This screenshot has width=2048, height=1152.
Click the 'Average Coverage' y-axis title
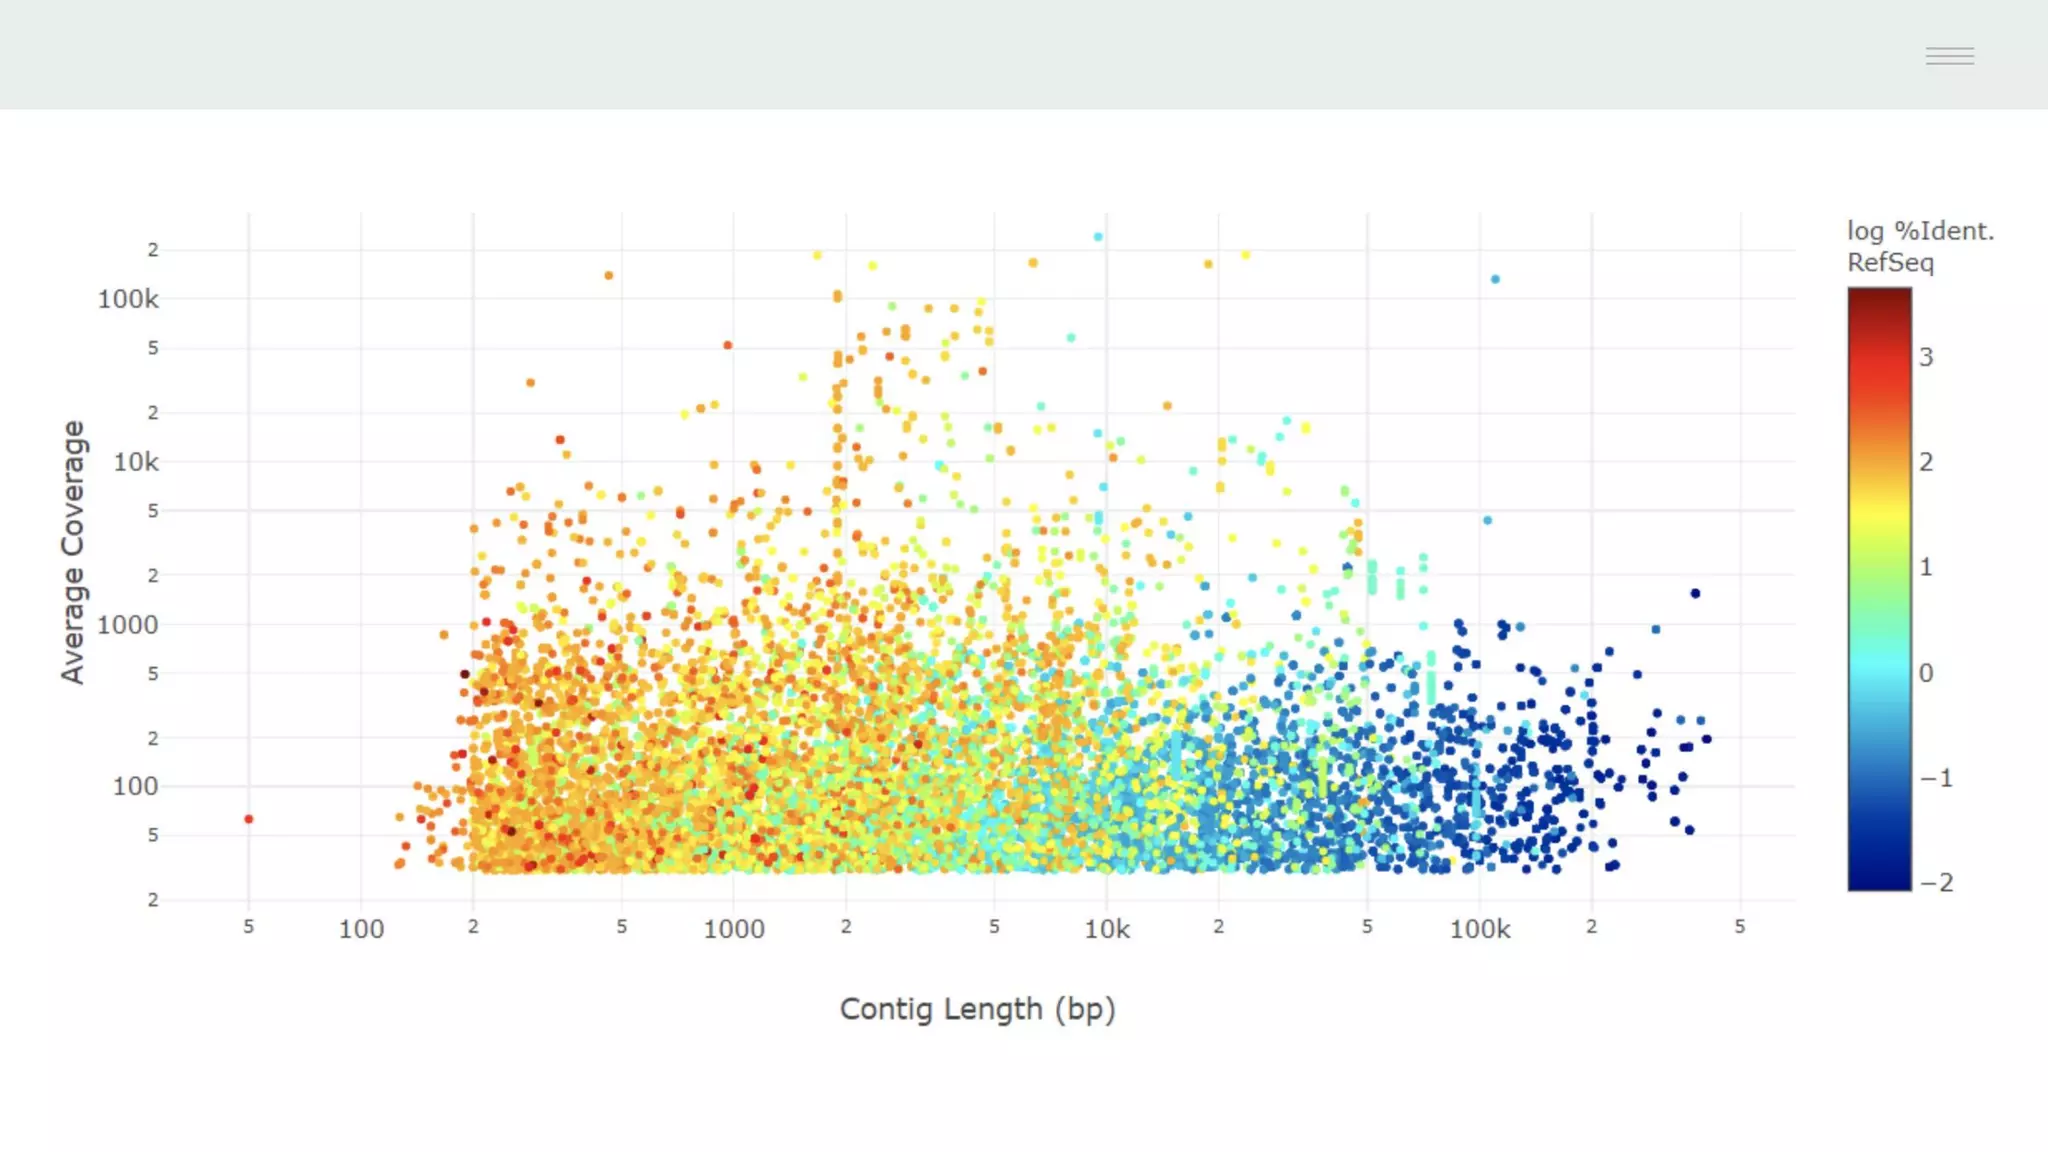[x=73, y=552]
